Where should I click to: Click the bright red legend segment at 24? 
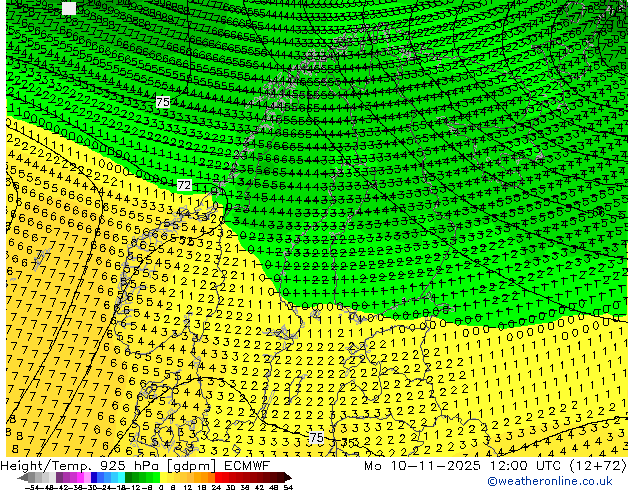click(218, 478)
